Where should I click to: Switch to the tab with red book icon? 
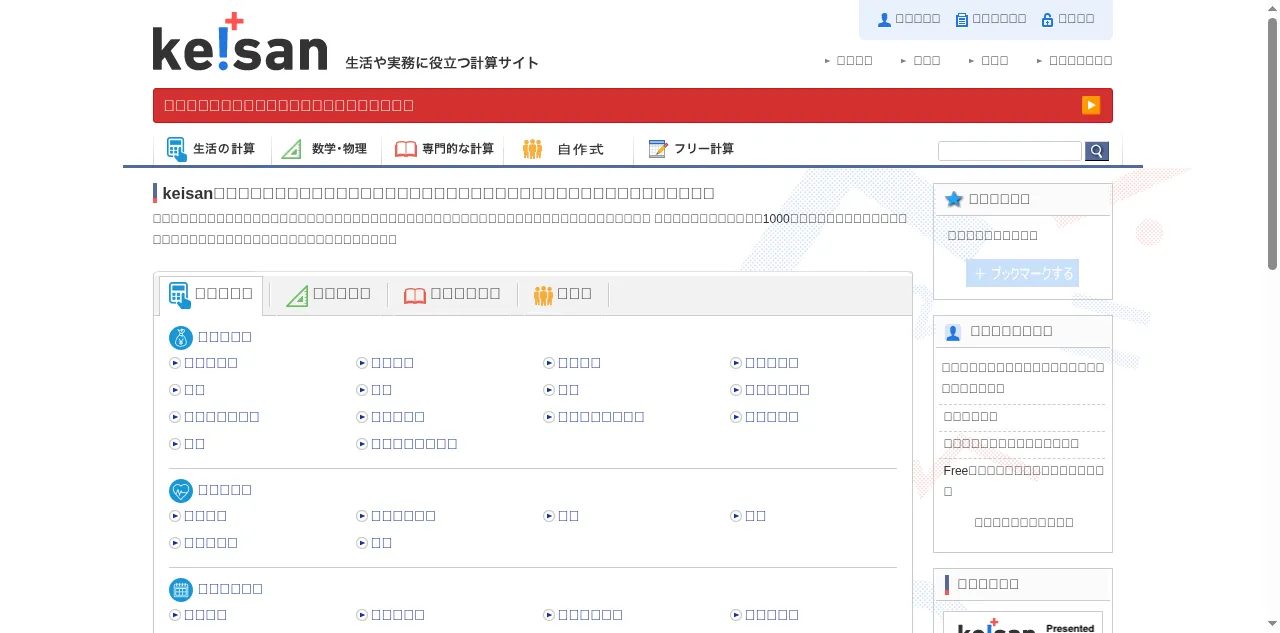(x=452, y=294)
